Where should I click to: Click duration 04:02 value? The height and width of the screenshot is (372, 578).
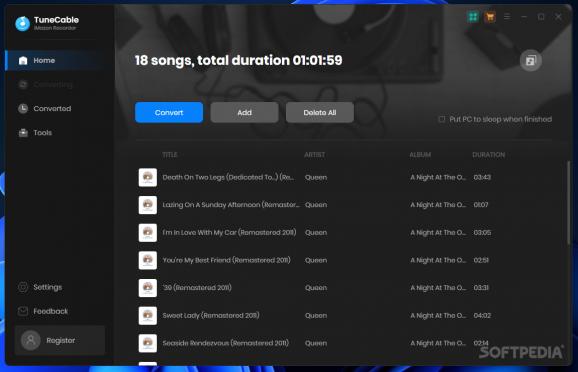point(482,316)
